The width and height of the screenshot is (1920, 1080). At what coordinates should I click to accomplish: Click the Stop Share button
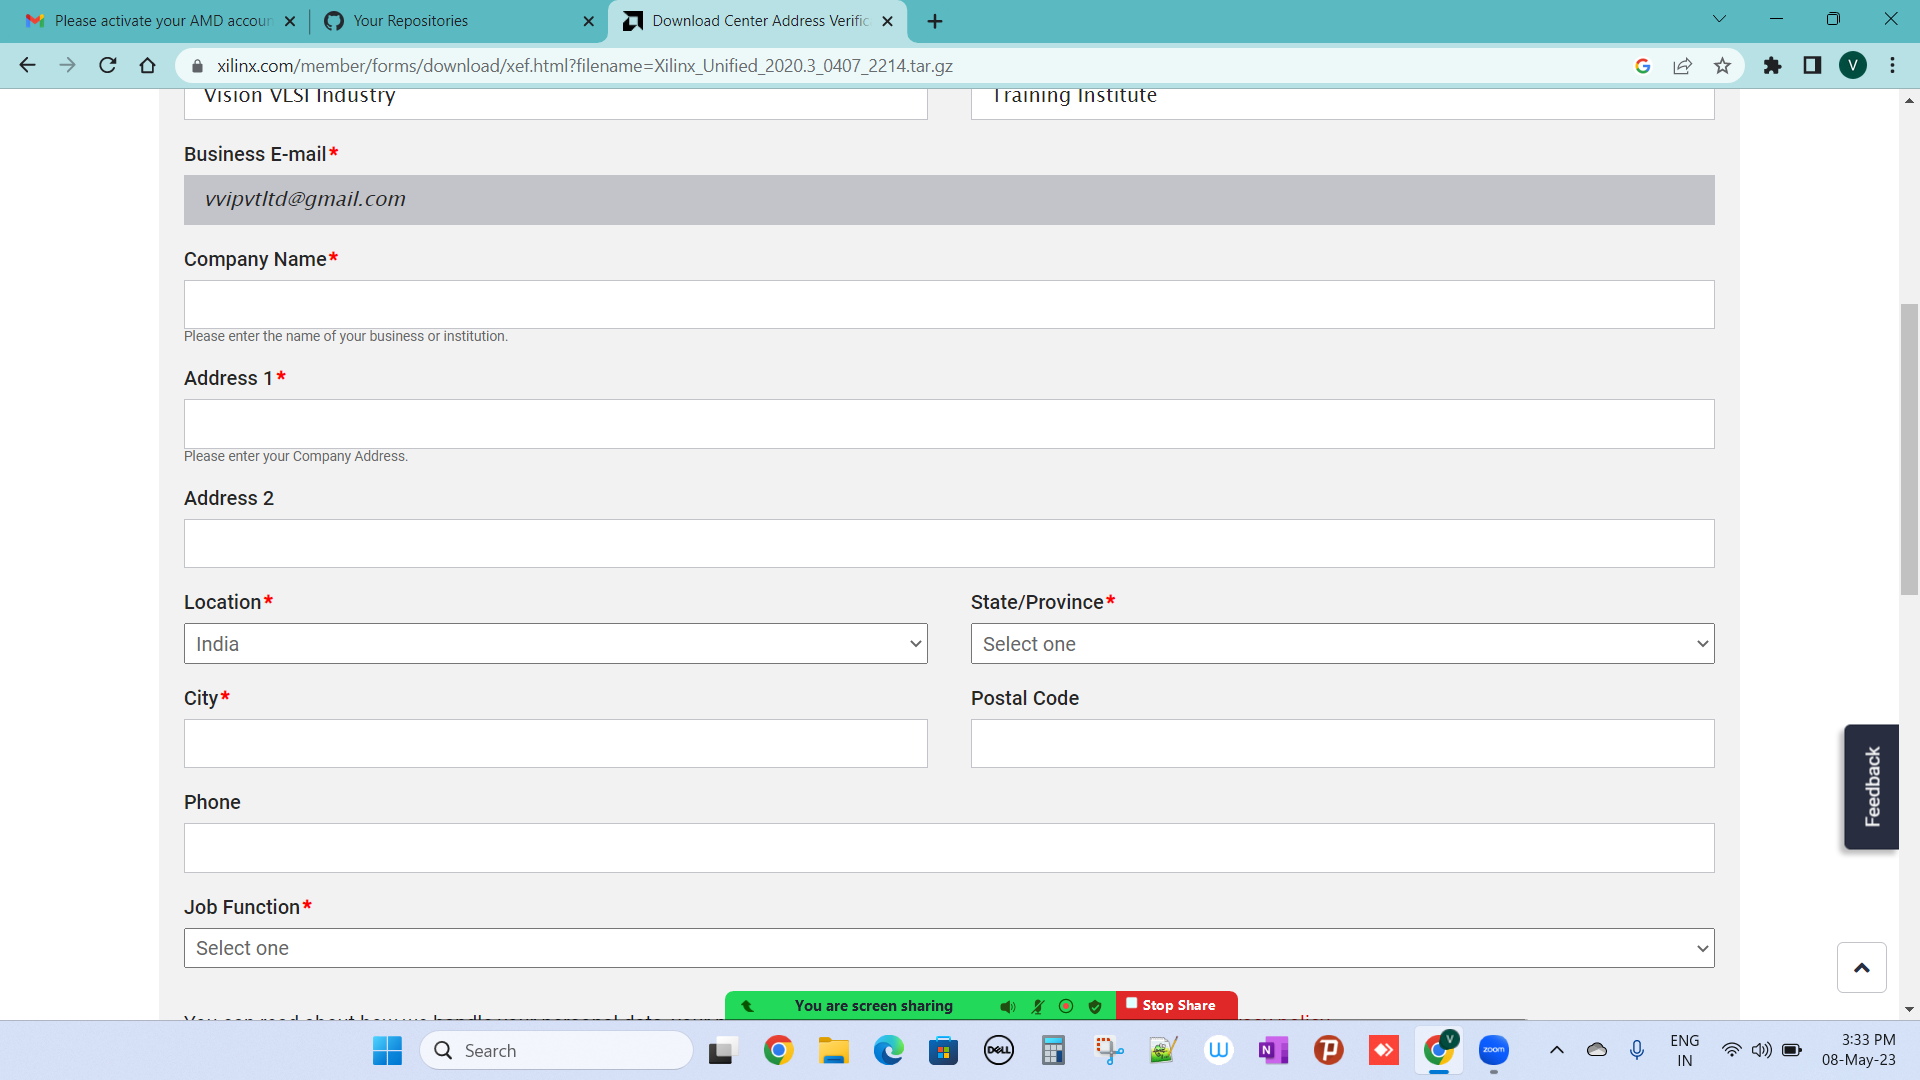[x=1176, y=1005]
